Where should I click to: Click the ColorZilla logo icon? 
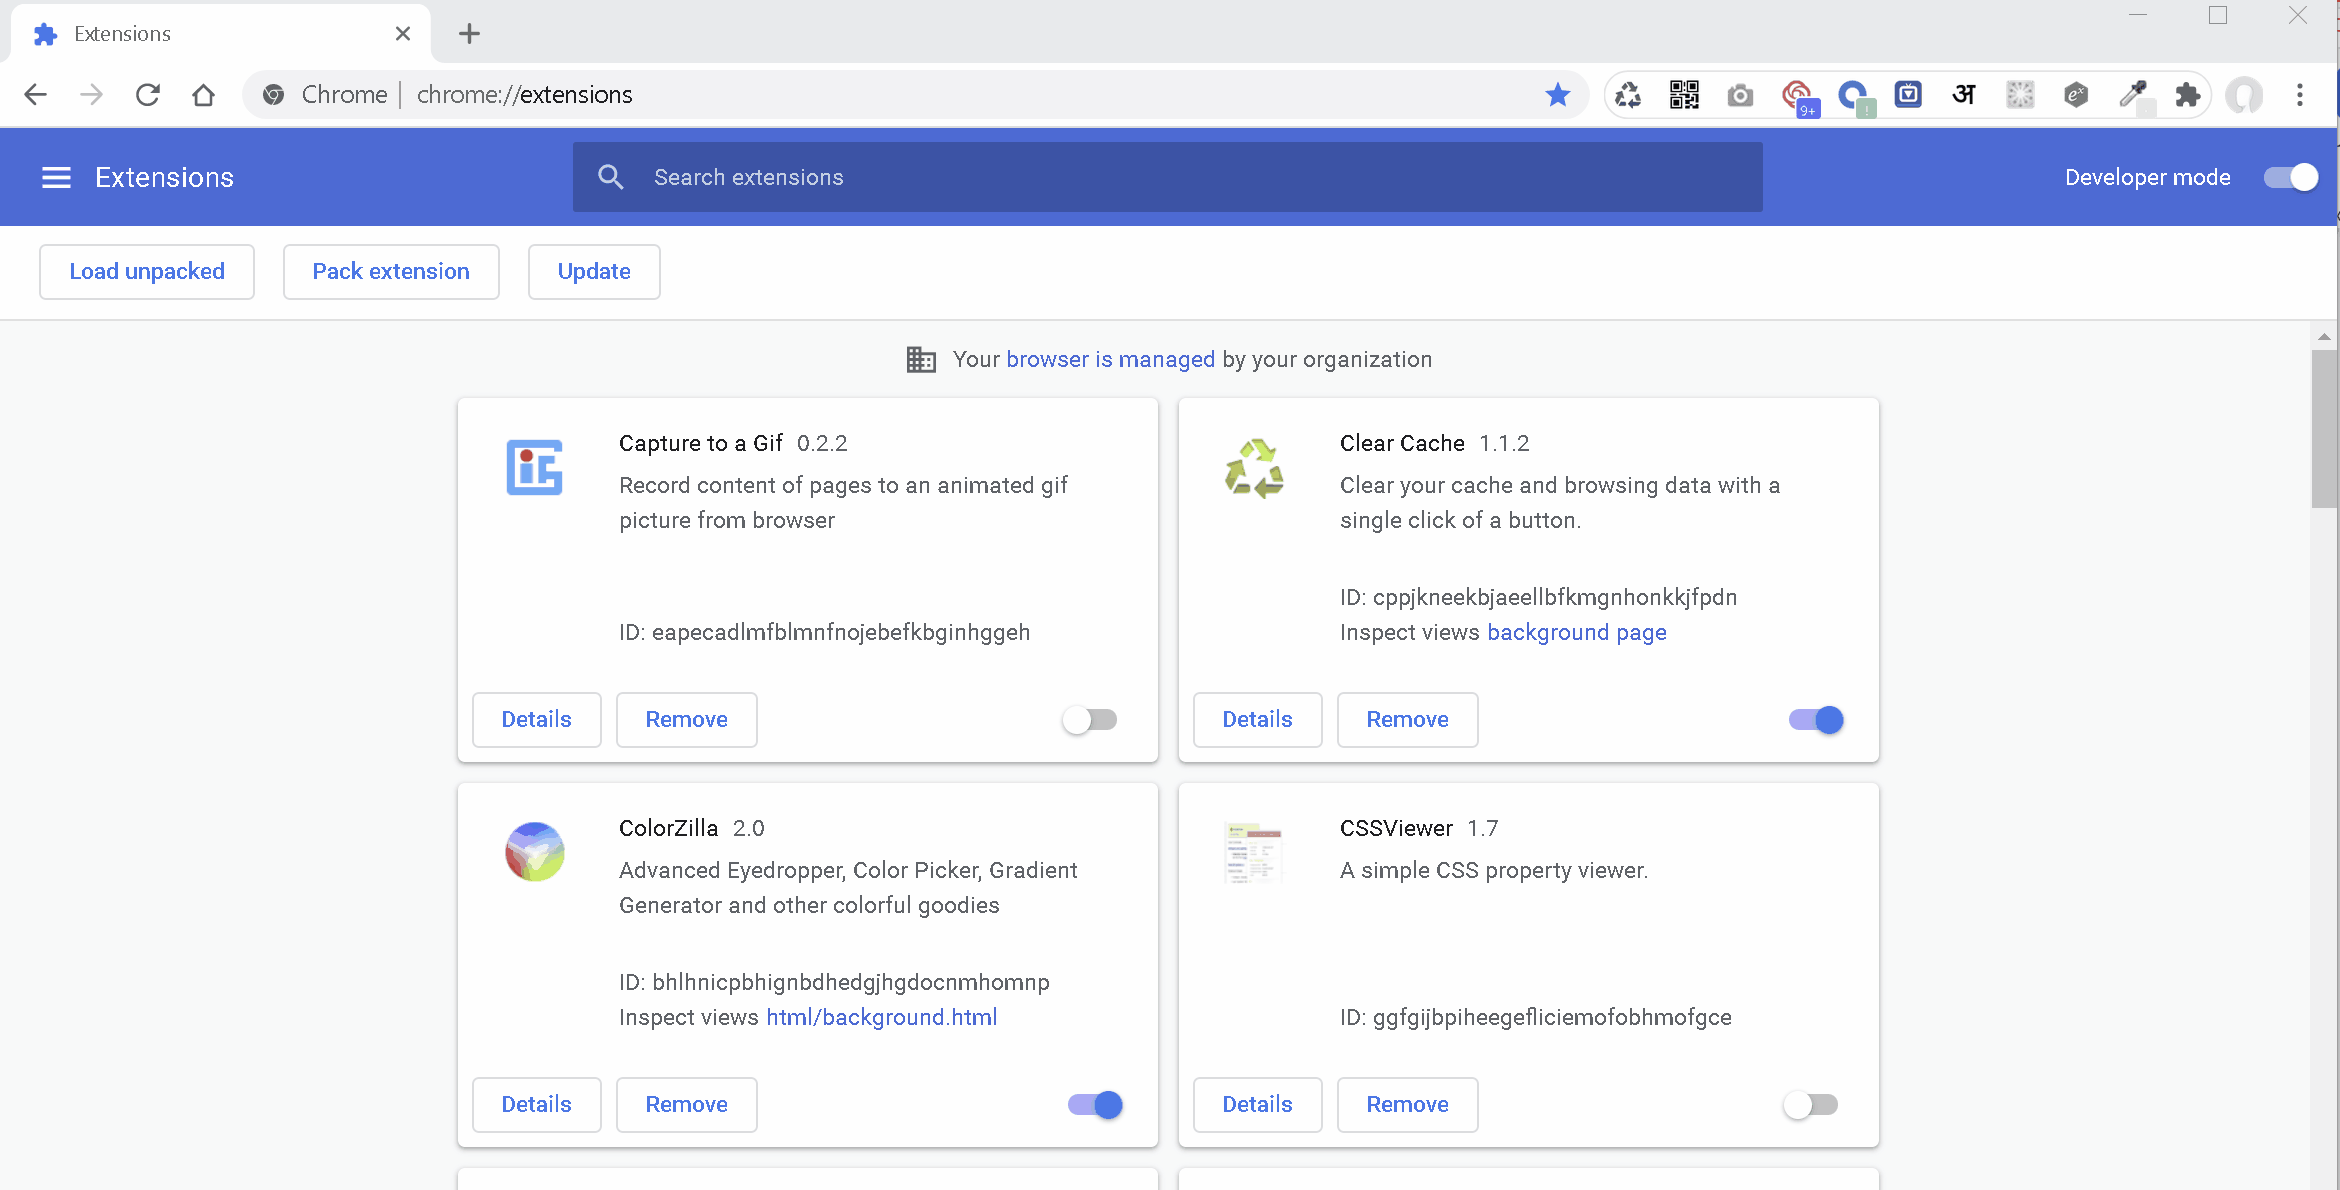(x=534, y=852)
